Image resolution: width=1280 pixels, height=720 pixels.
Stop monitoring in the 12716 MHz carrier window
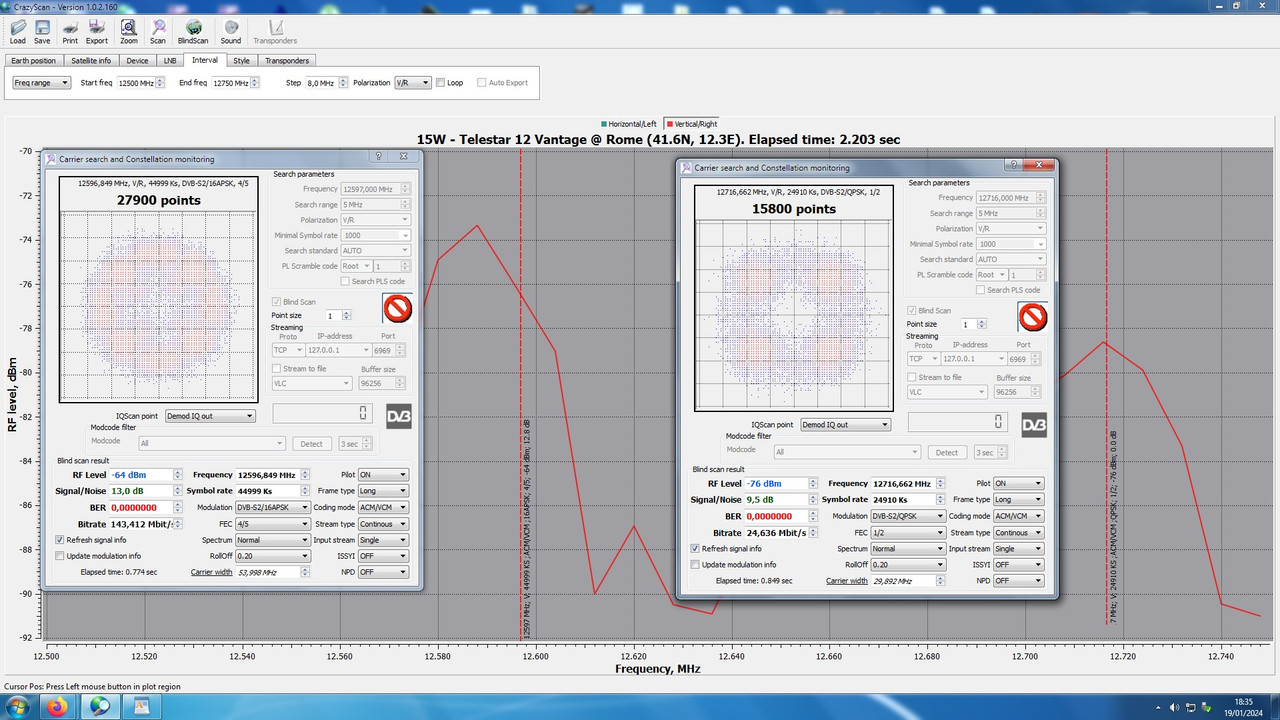pyautogui.click(x=1033, y=318)
